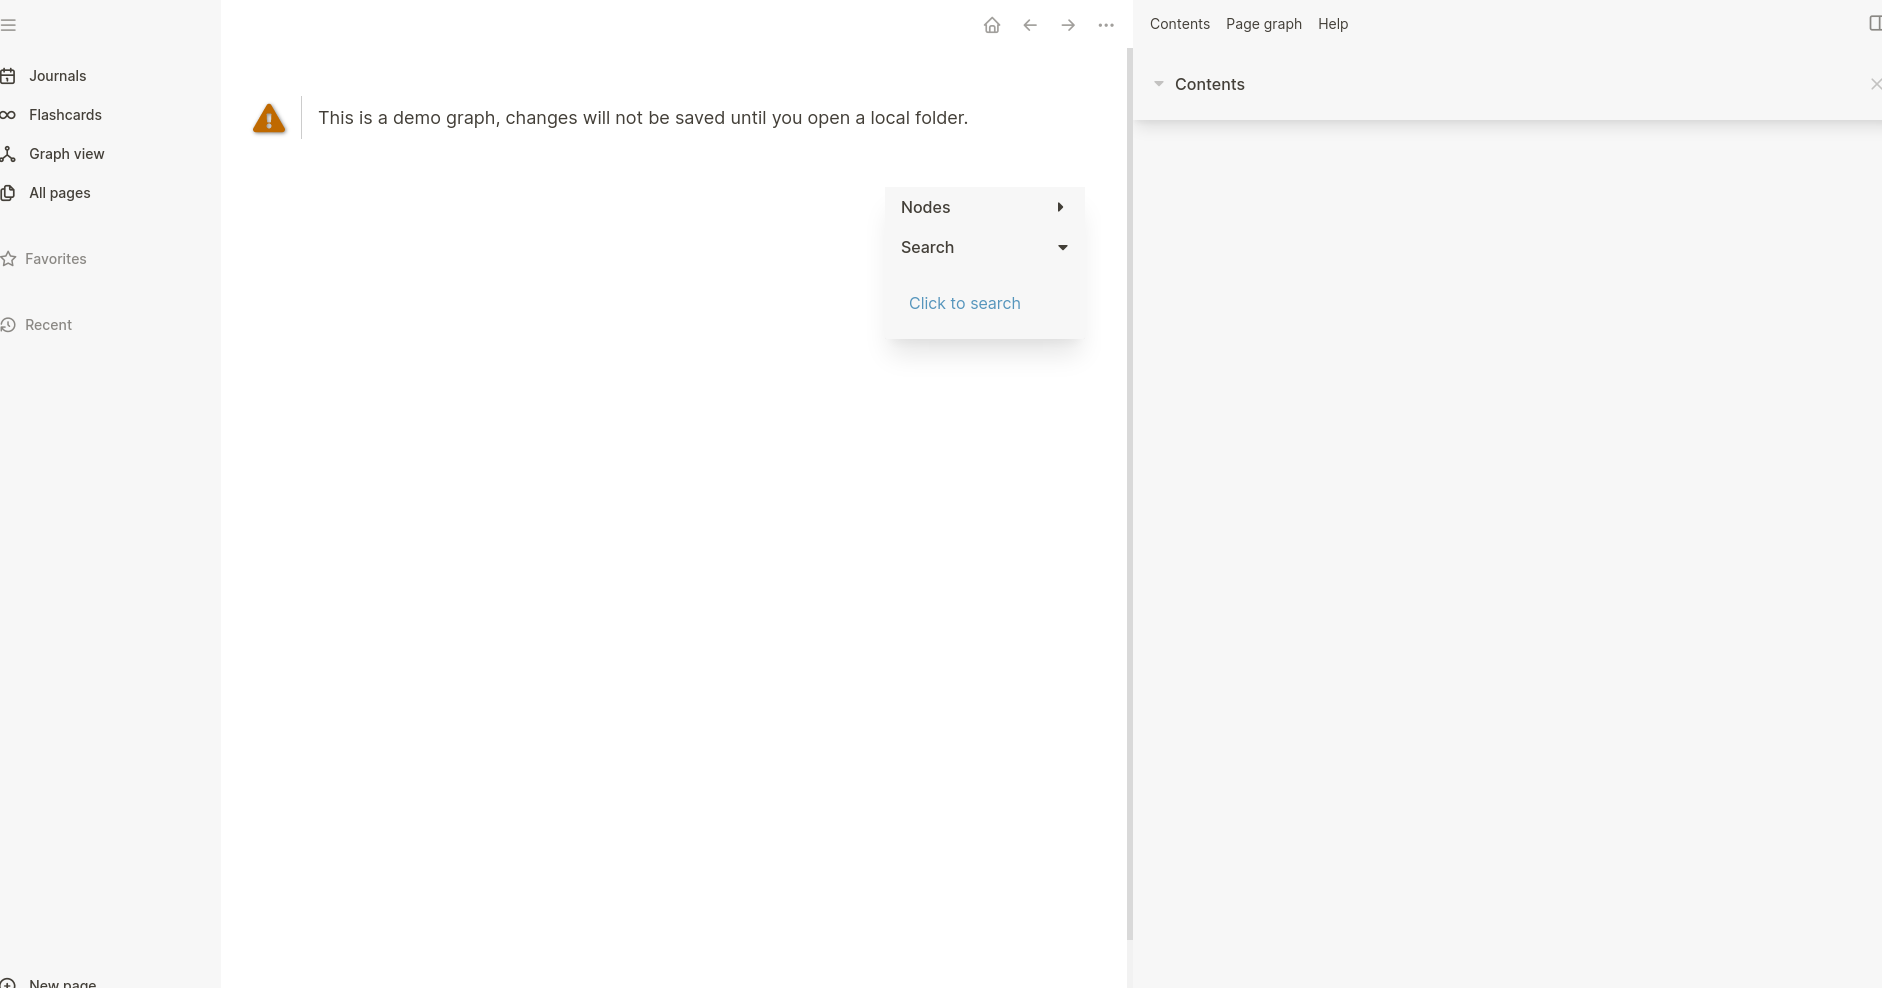
Task: Open the more options ellipsis menu
Action: point(1106,24)
